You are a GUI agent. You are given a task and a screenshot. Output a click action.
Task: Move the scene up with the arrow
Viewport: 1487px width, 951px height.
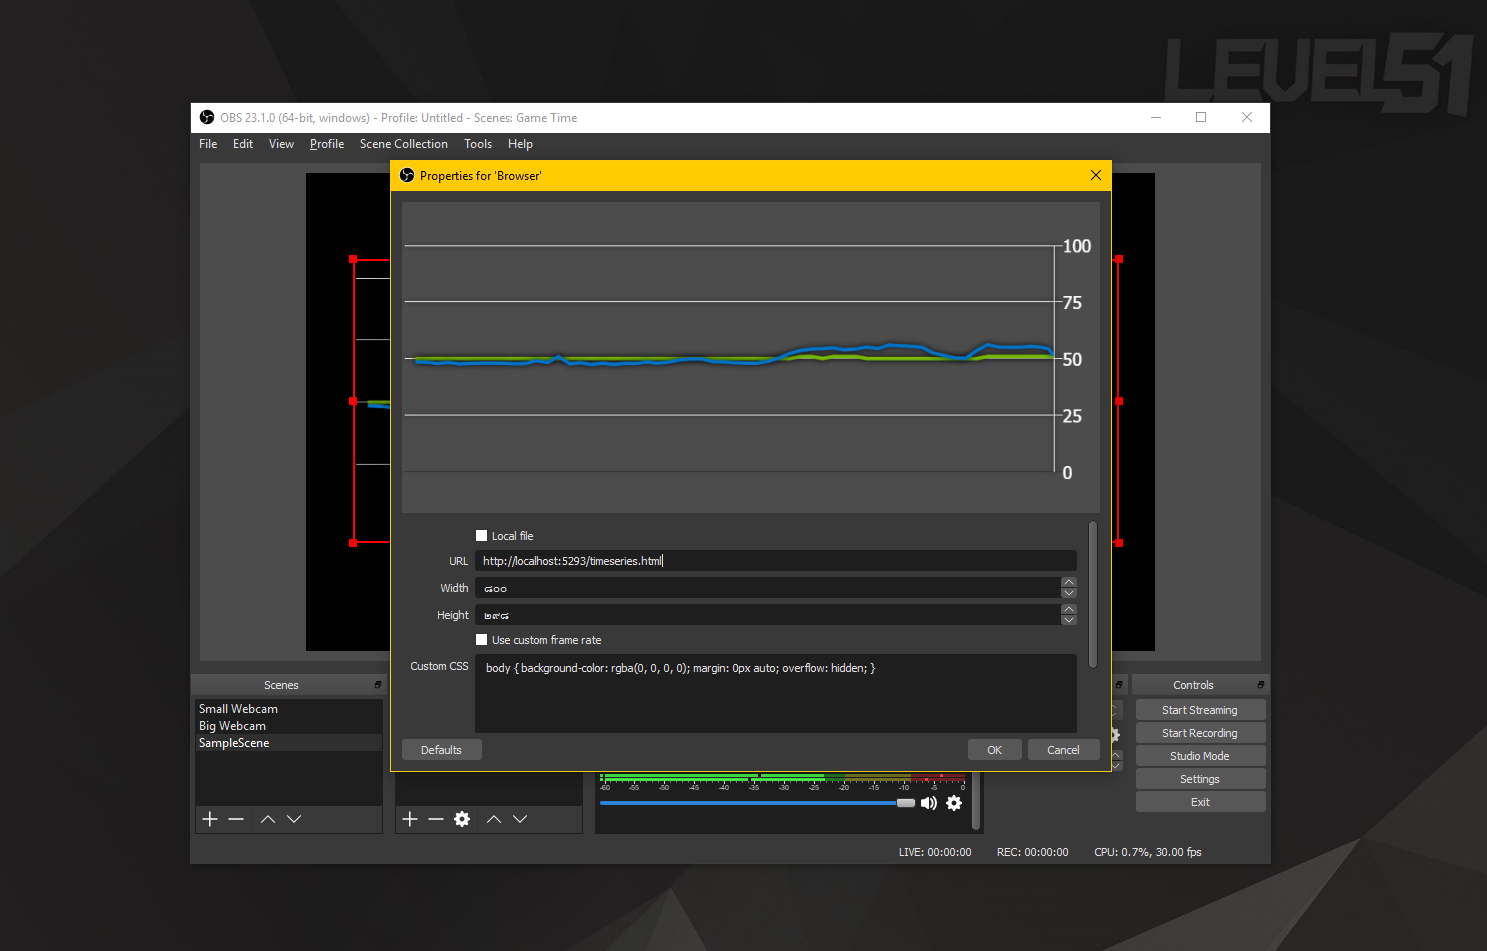click(267, 819)
